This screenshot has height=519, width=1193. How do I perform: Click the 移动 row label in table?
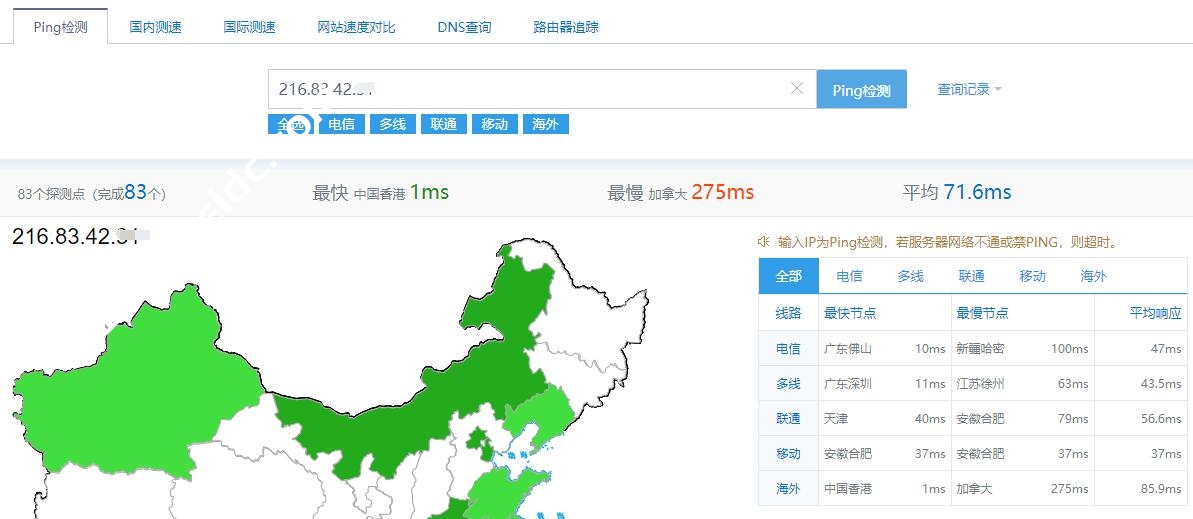coord(788,454)
